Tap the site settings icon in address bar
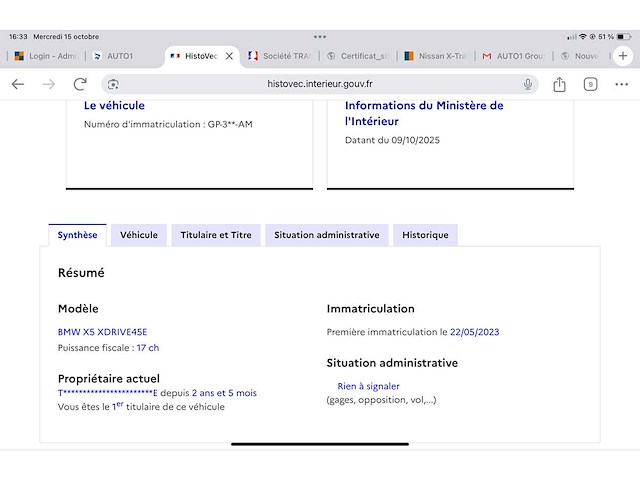The image size is (640, 480). [x=113, y=84]
